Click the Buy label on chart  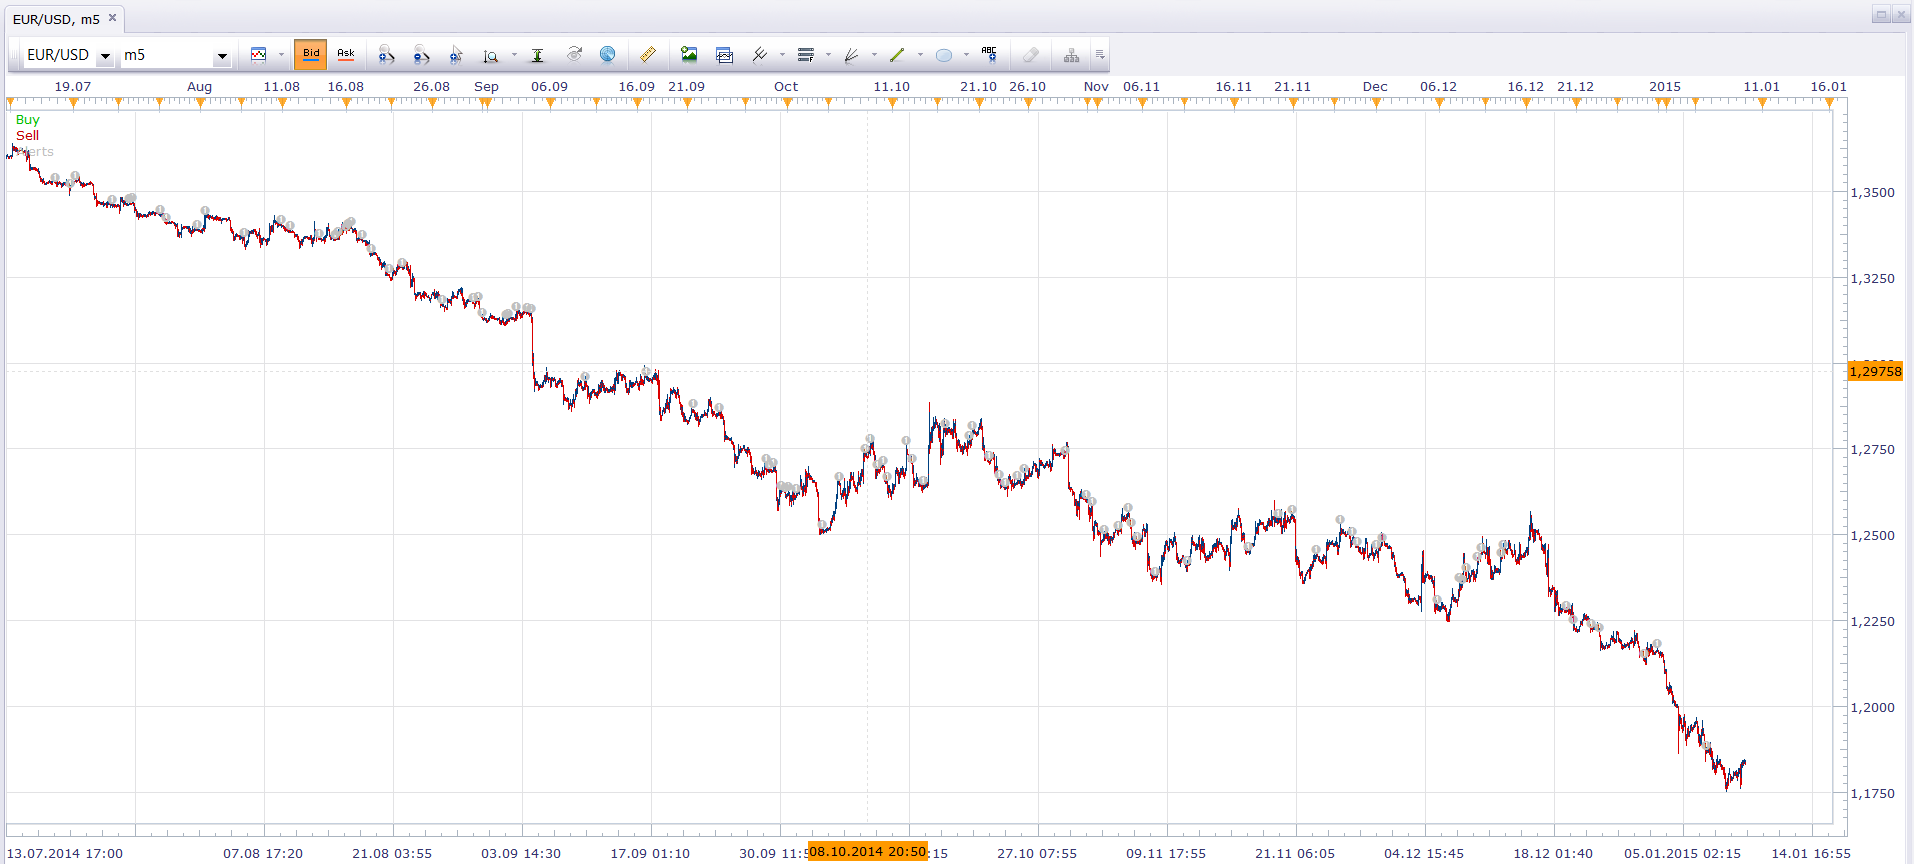point(27,119)
